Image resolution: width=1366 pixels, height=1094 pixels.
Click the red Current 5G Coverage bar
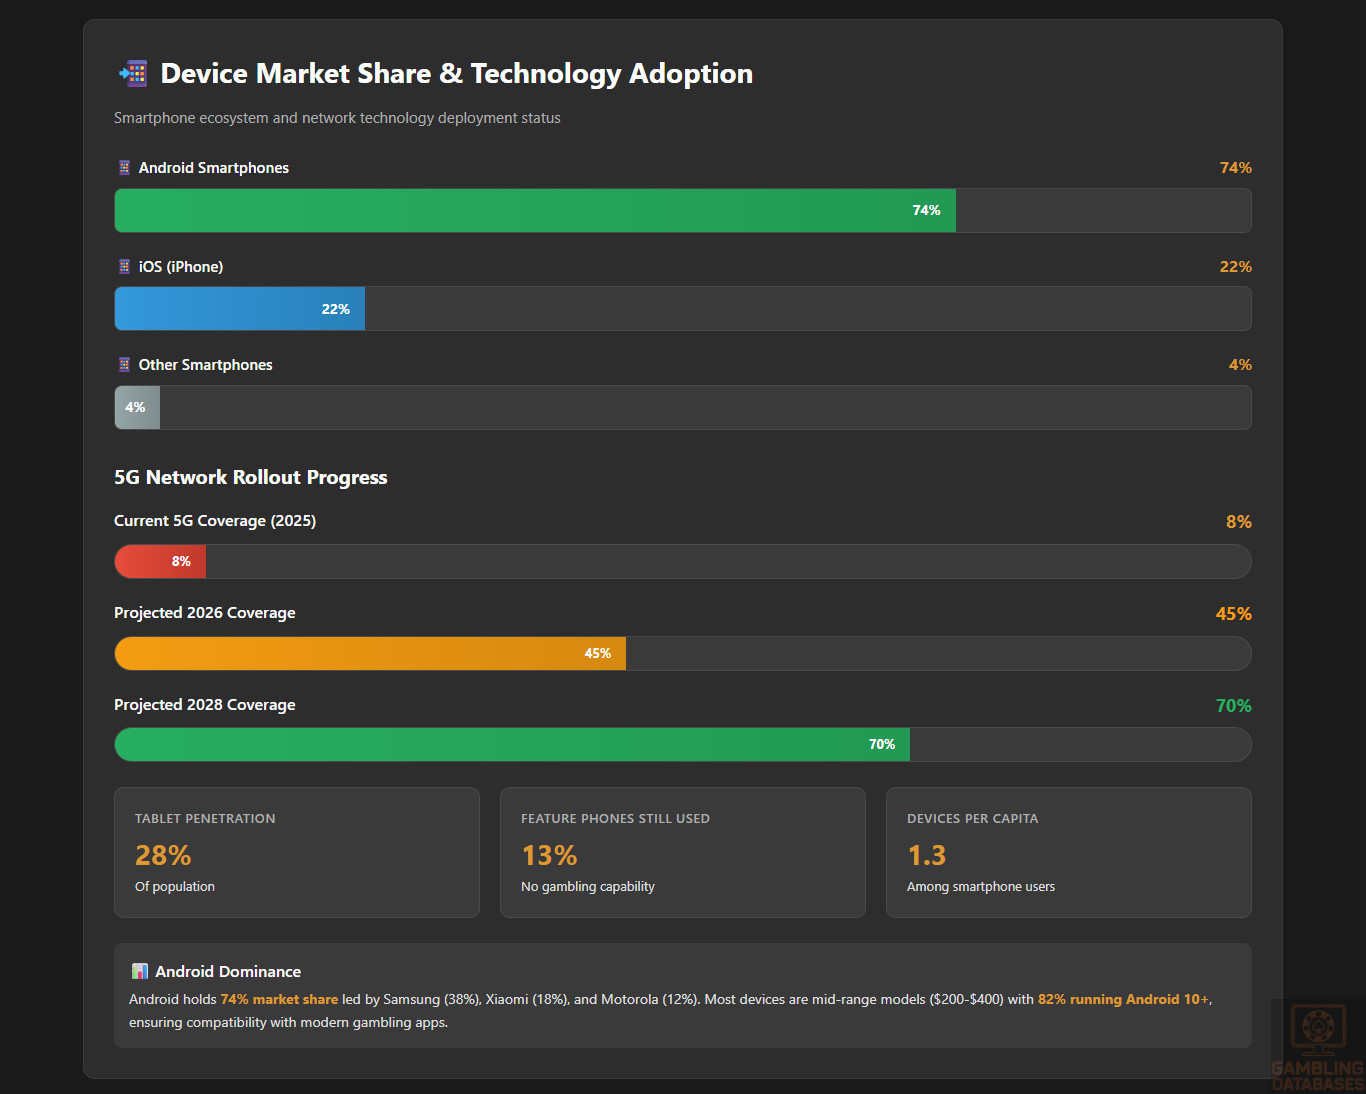point(160,562)
